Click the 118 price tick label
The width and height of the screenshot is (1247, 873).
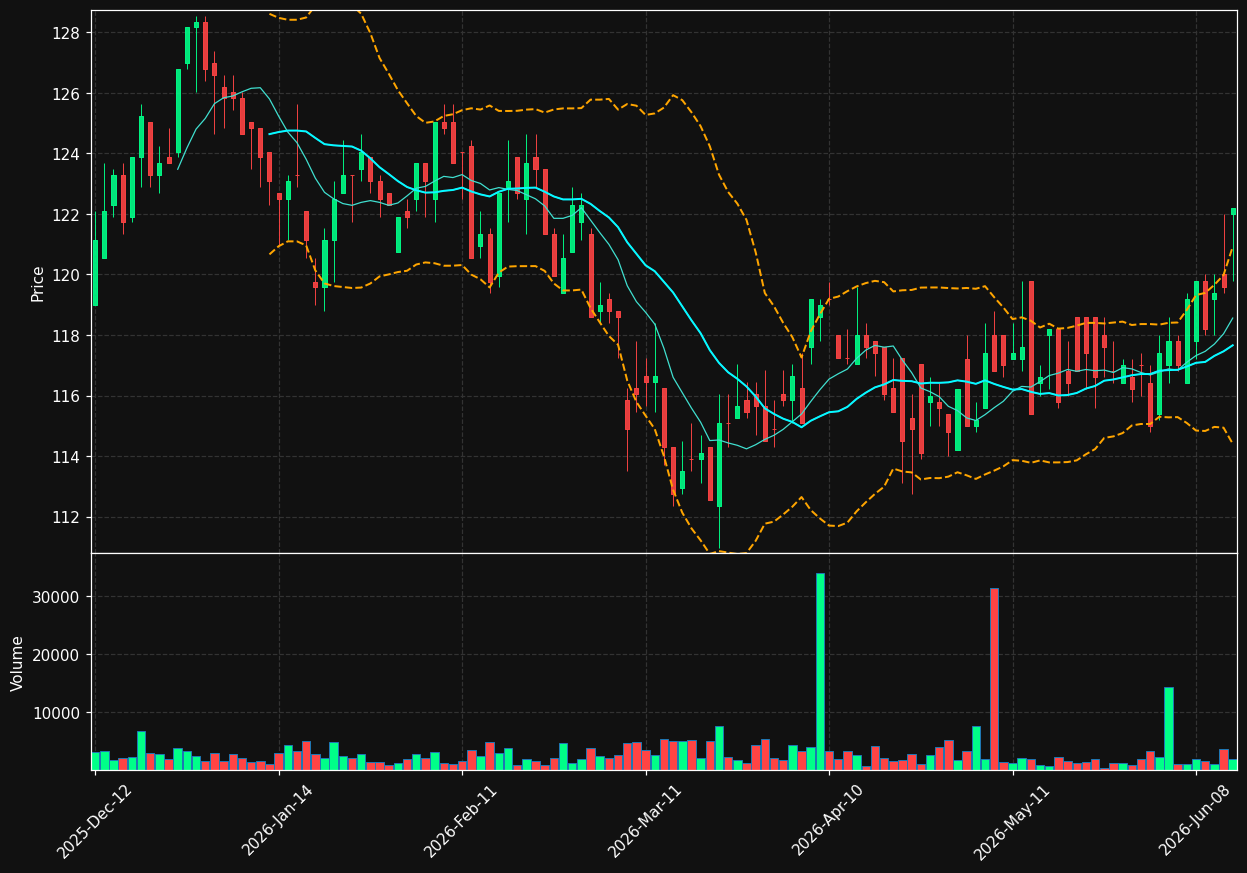(67, 336)
